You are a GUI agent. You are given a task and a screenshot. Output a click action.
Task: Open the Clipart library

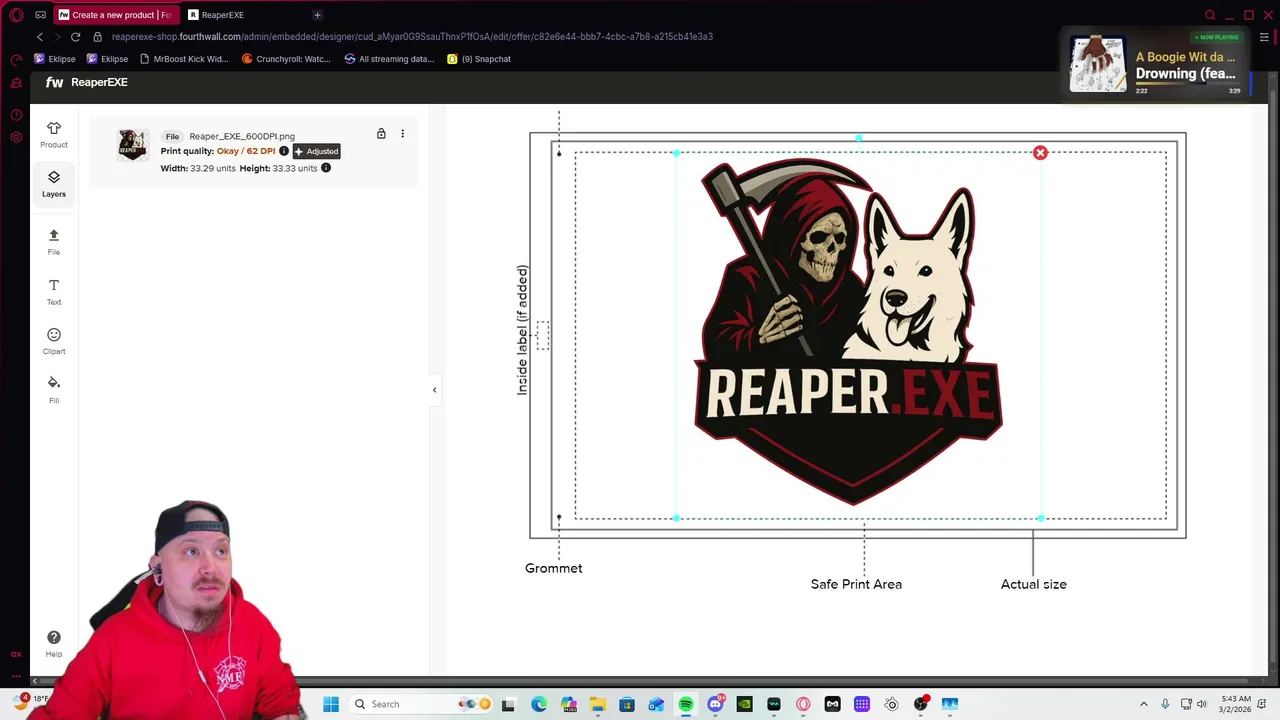[x=54, y=341]
